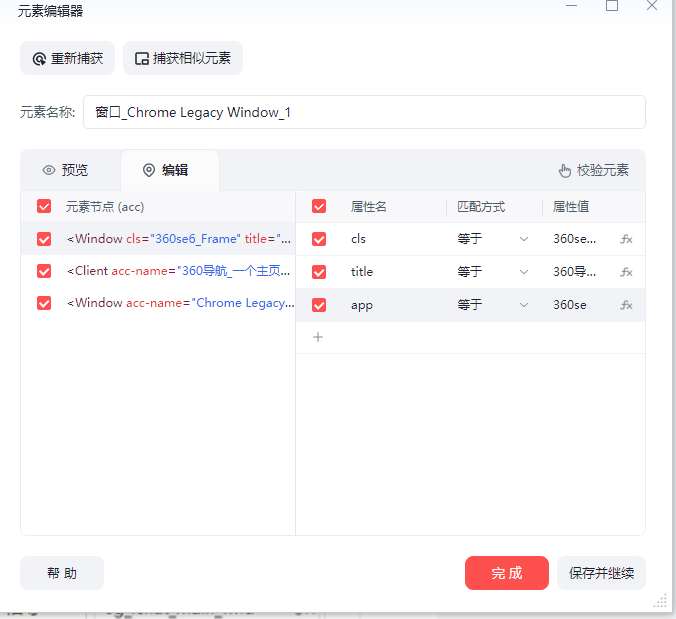Click the 元素名称 input field
676x619 pixels.
364,112
